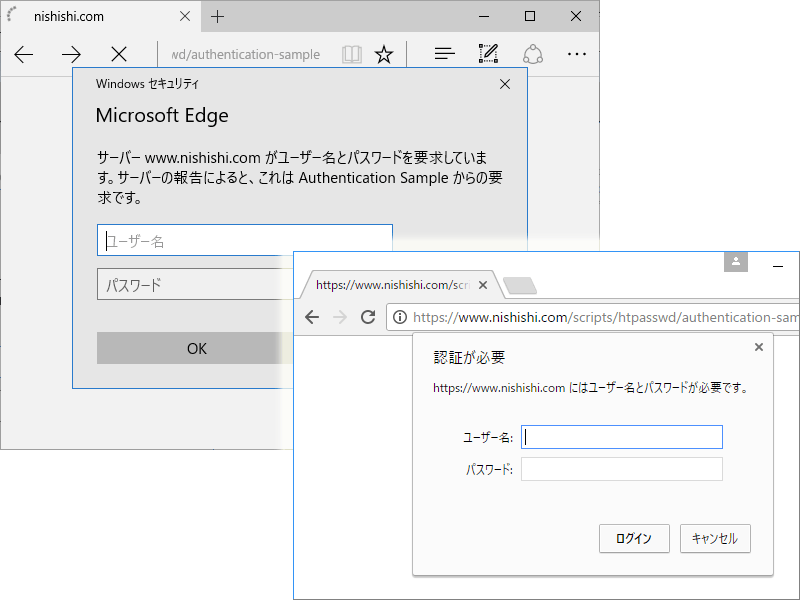
Task: Stop loading the page in Edge
Action: pyautogui.click(x=119, y=54)
